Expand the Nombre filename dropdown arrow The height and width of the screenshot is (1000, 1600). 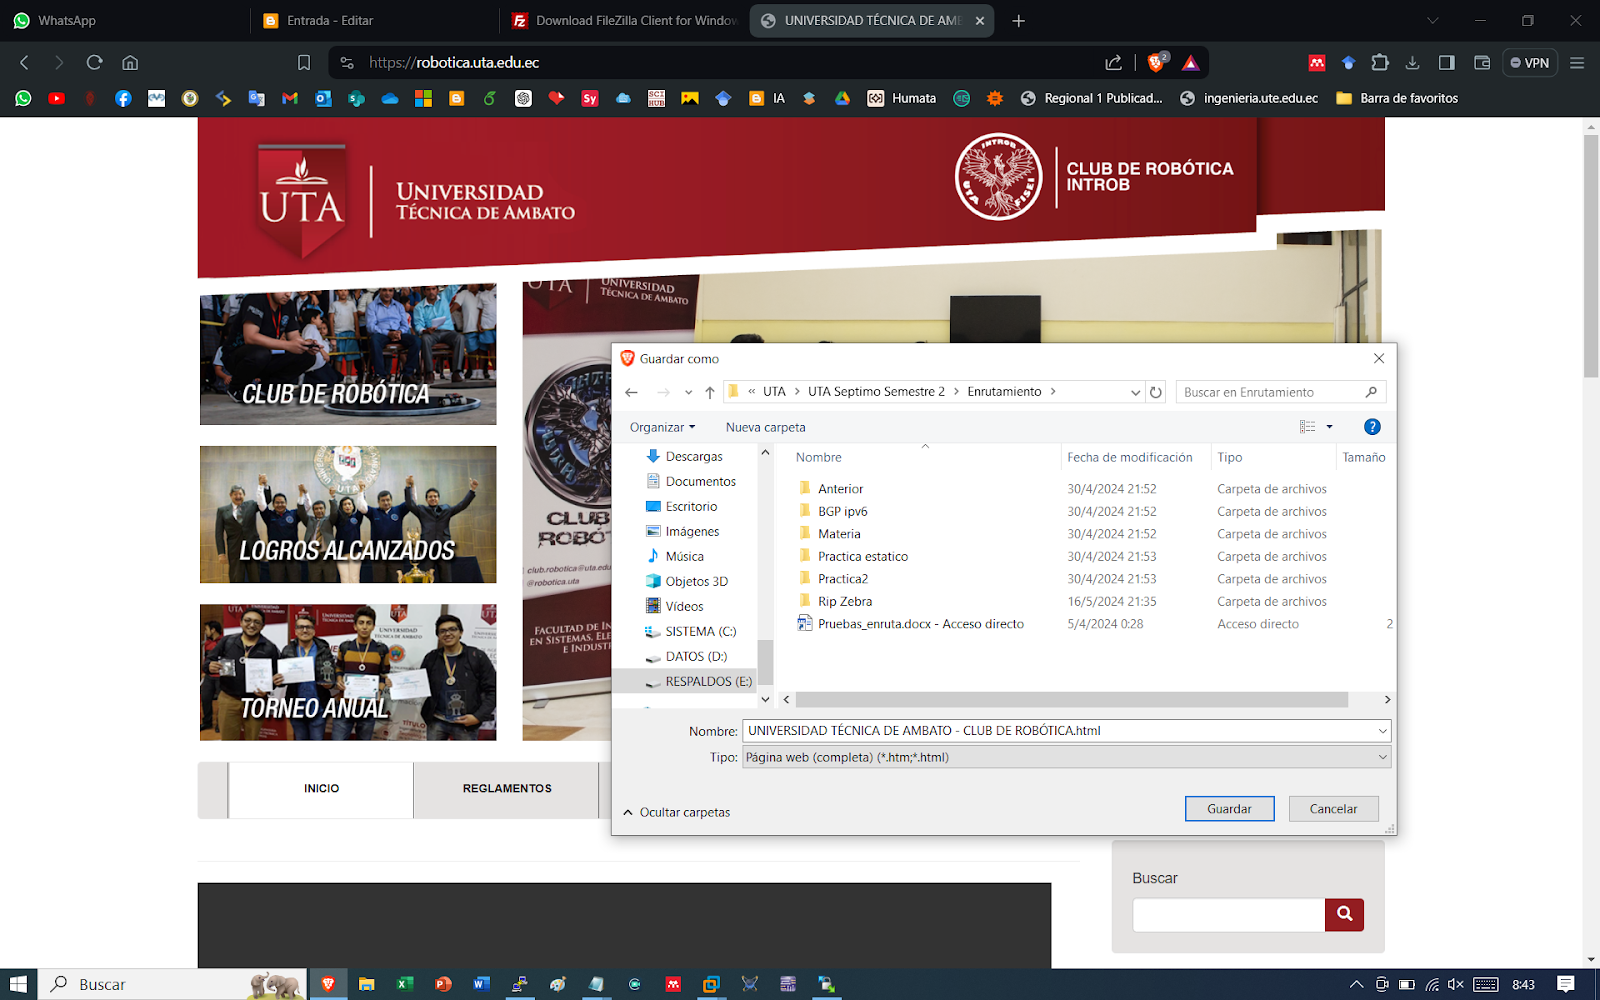point(1382,731)
